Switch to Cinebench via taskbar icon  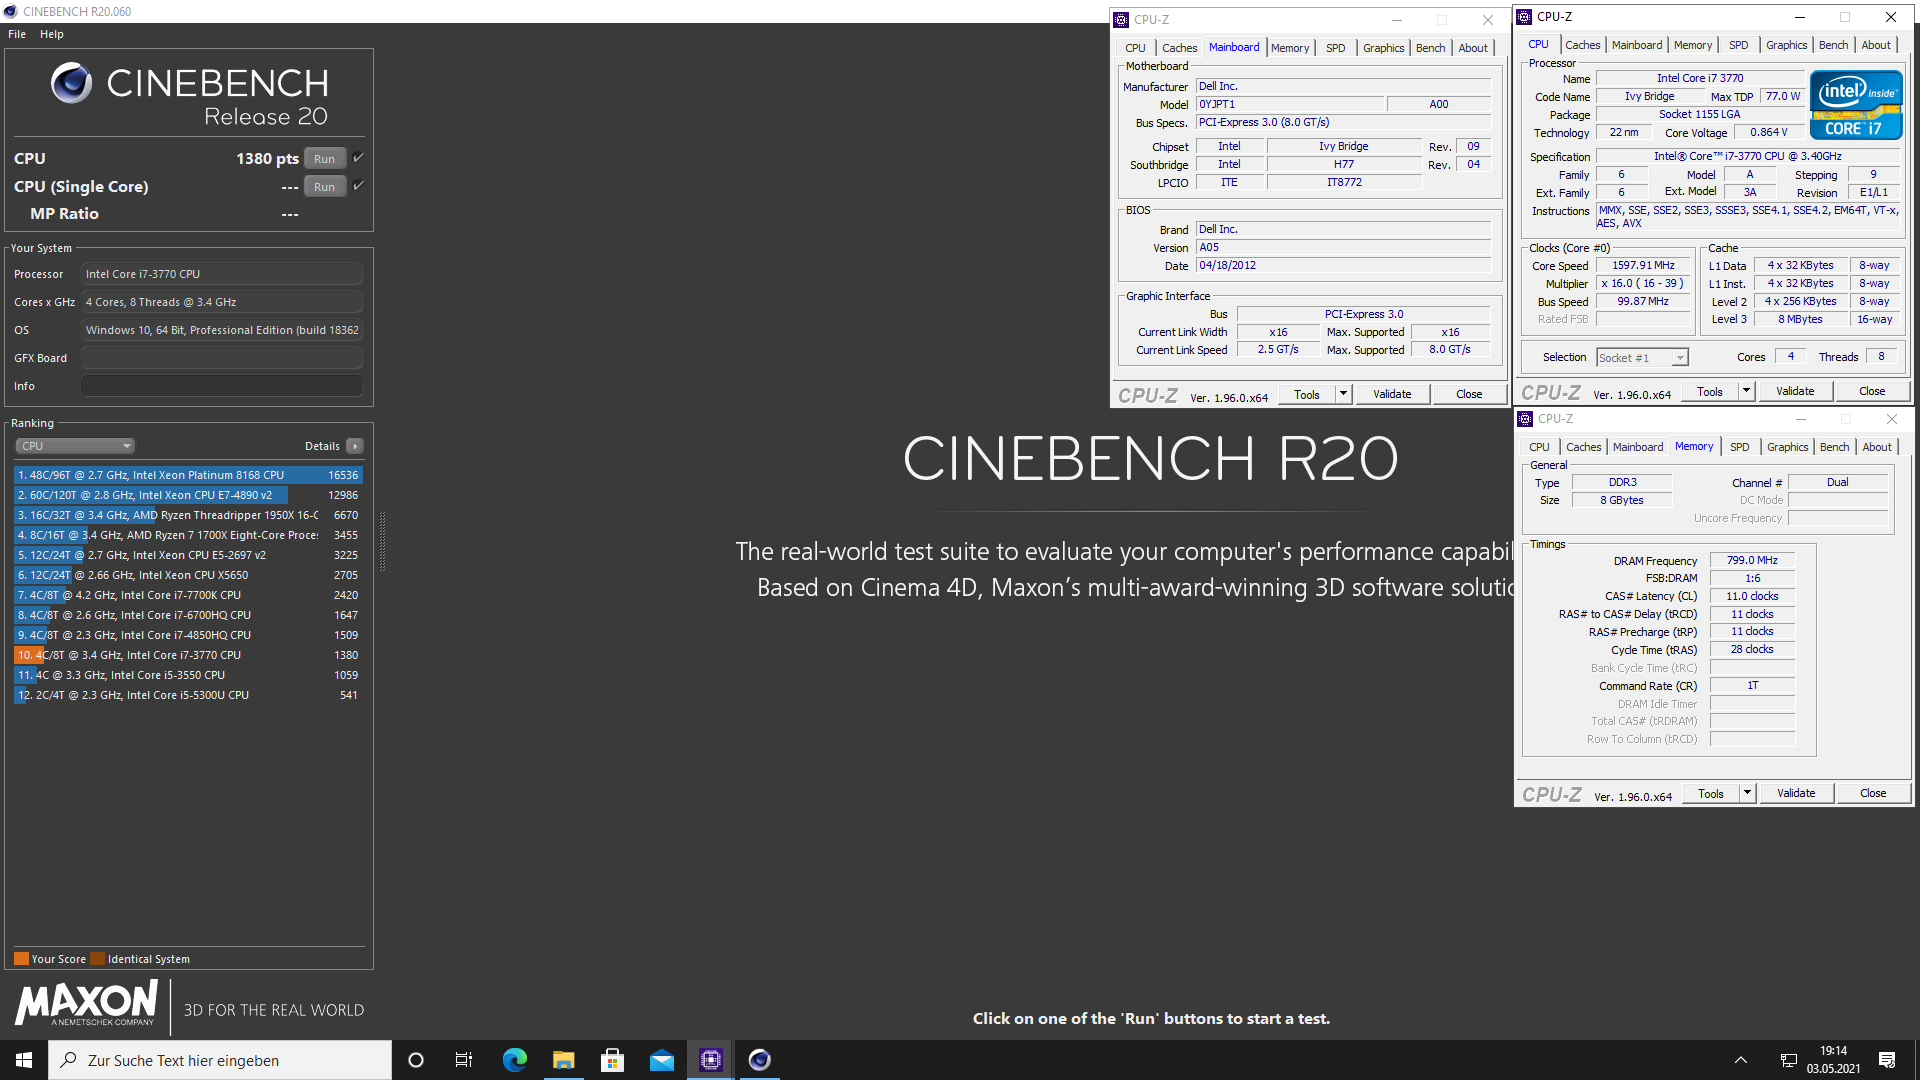(x=759, y=1060)
